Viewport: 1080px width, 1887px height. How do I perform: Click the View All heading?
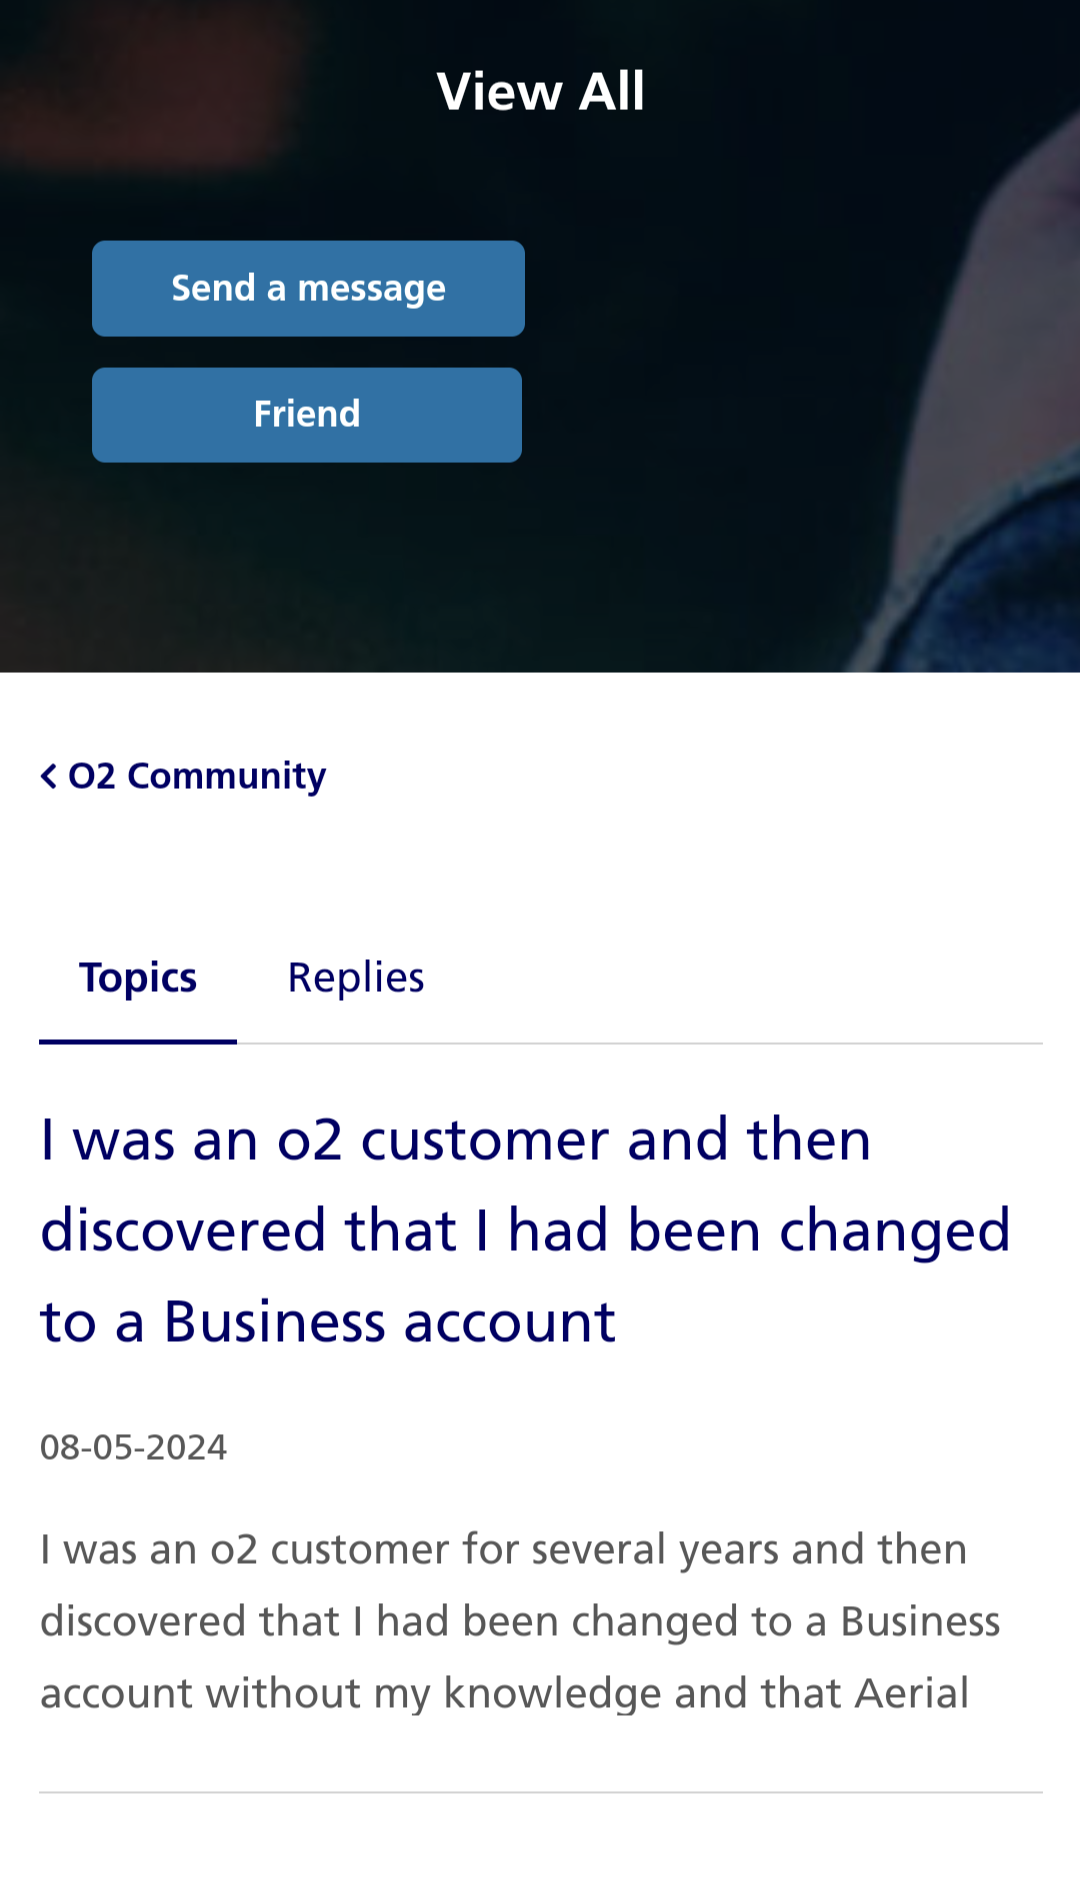(x=540, y=90)
